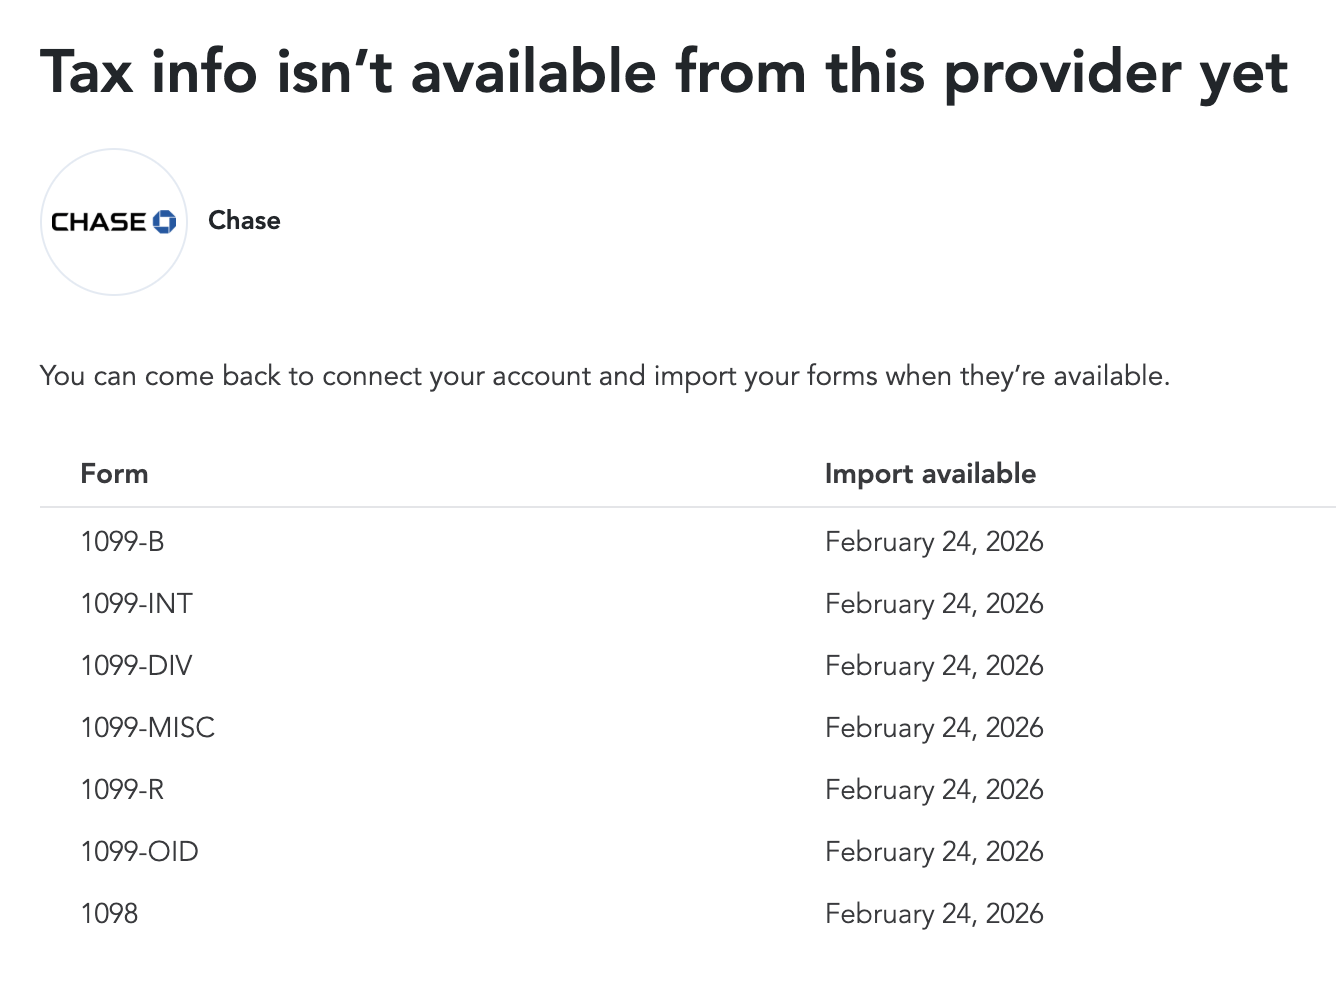Click the Form column header
This screenshot has height=996, width=1336.
click(x=114, y=474)
